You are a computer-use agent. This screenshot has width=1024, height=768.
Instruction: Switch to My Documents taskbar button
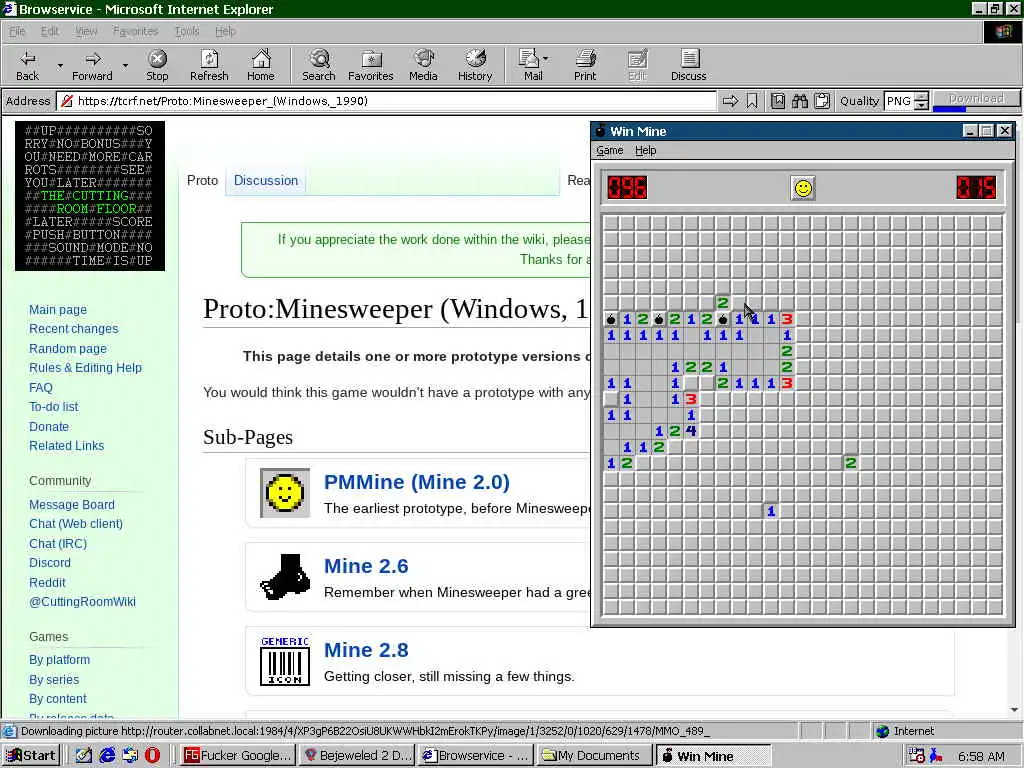593,756
